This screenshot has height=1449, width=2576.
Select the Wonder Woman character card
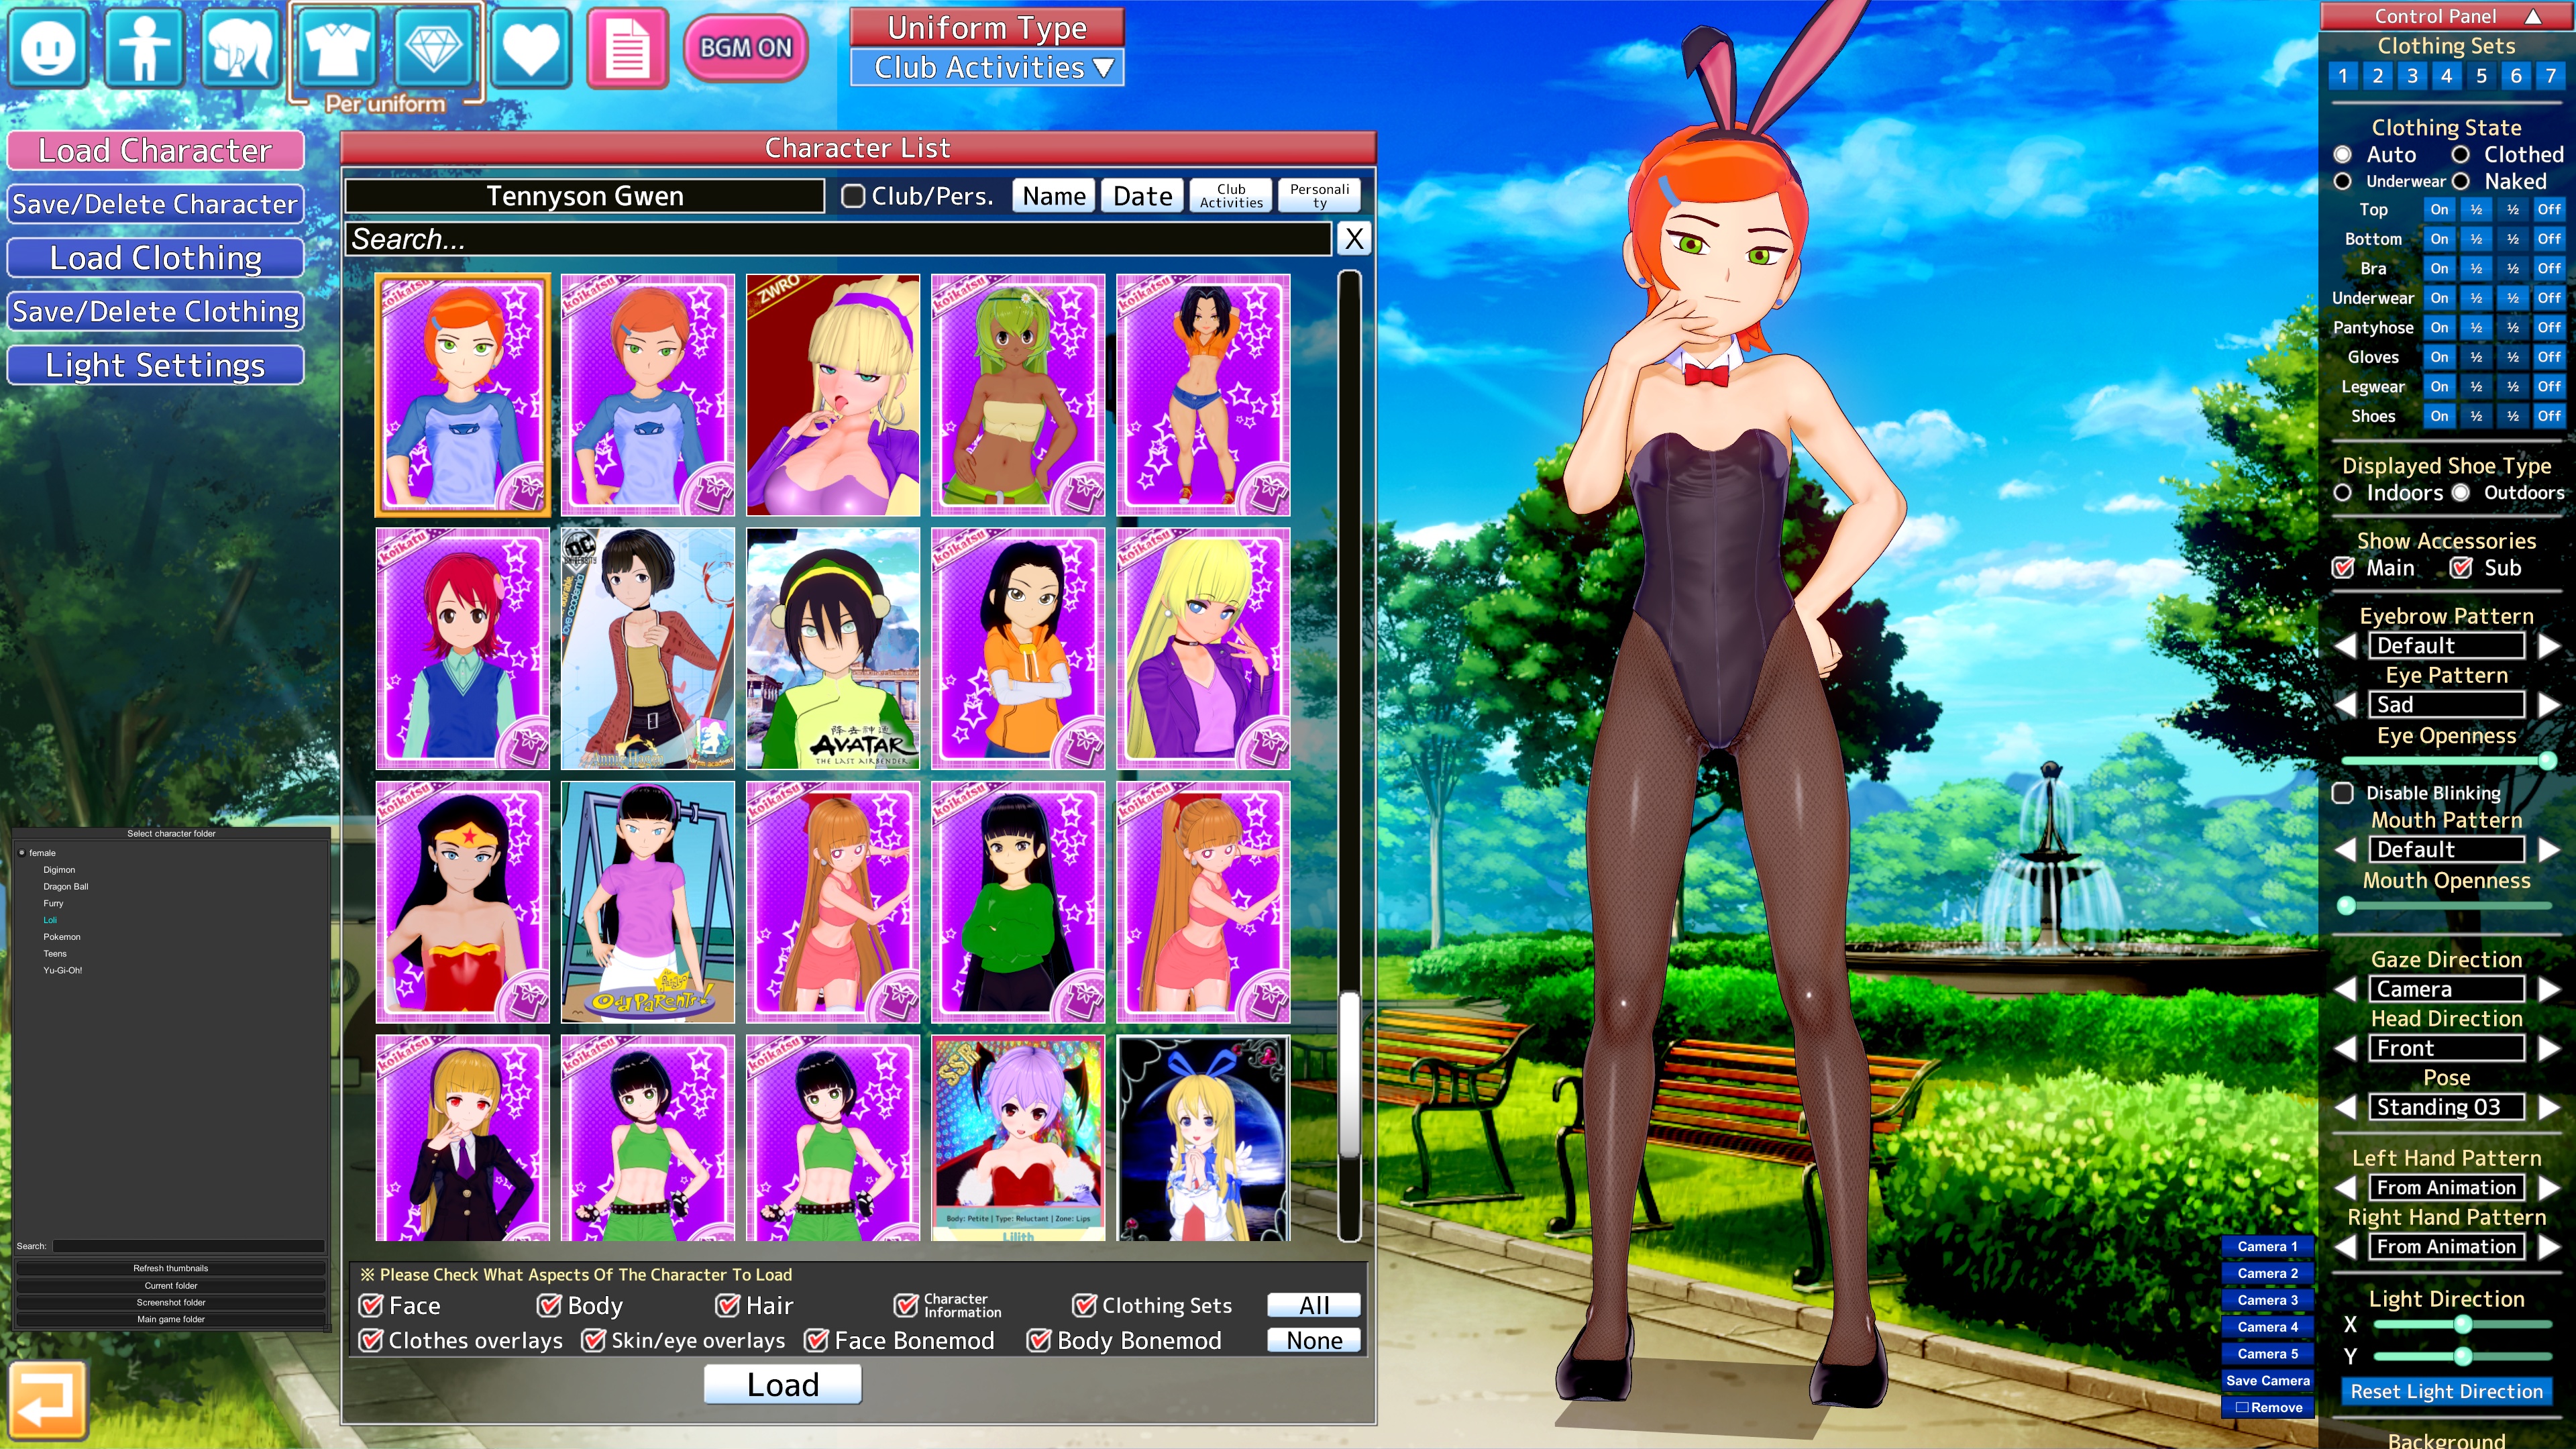pos(462,902)
